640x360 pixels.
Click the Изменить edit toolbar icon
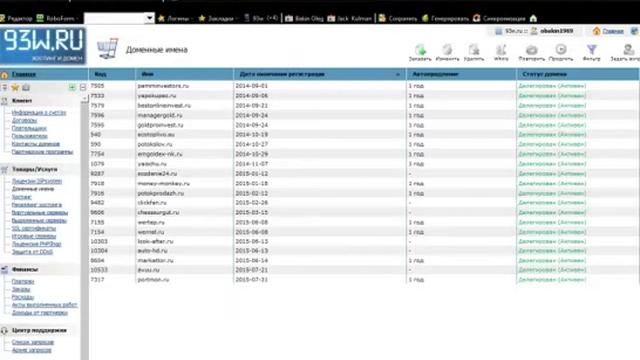447,52
